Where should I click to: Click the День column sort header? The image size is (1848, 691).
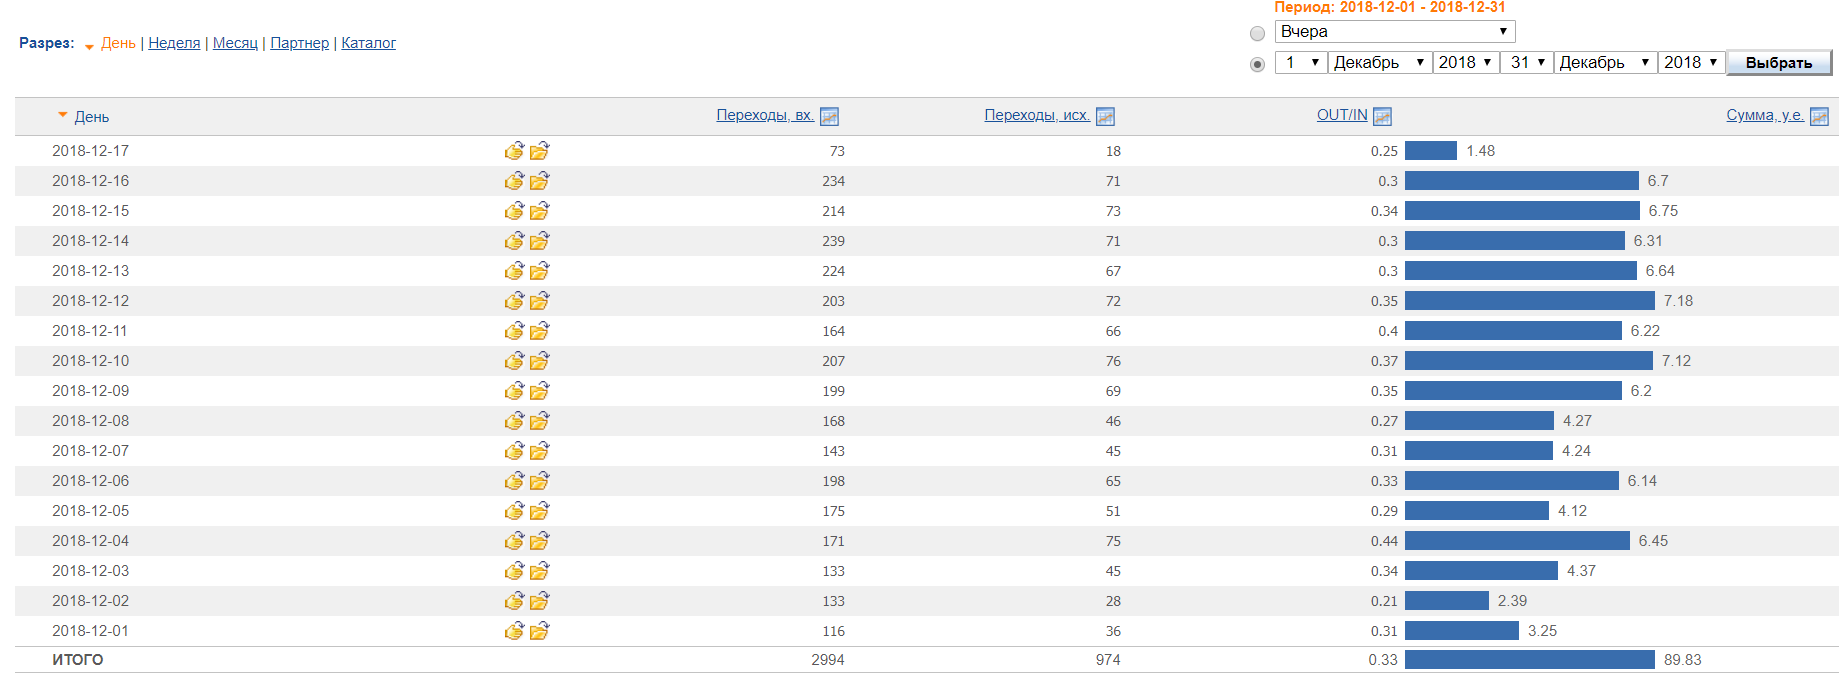(x=91, y=117)
